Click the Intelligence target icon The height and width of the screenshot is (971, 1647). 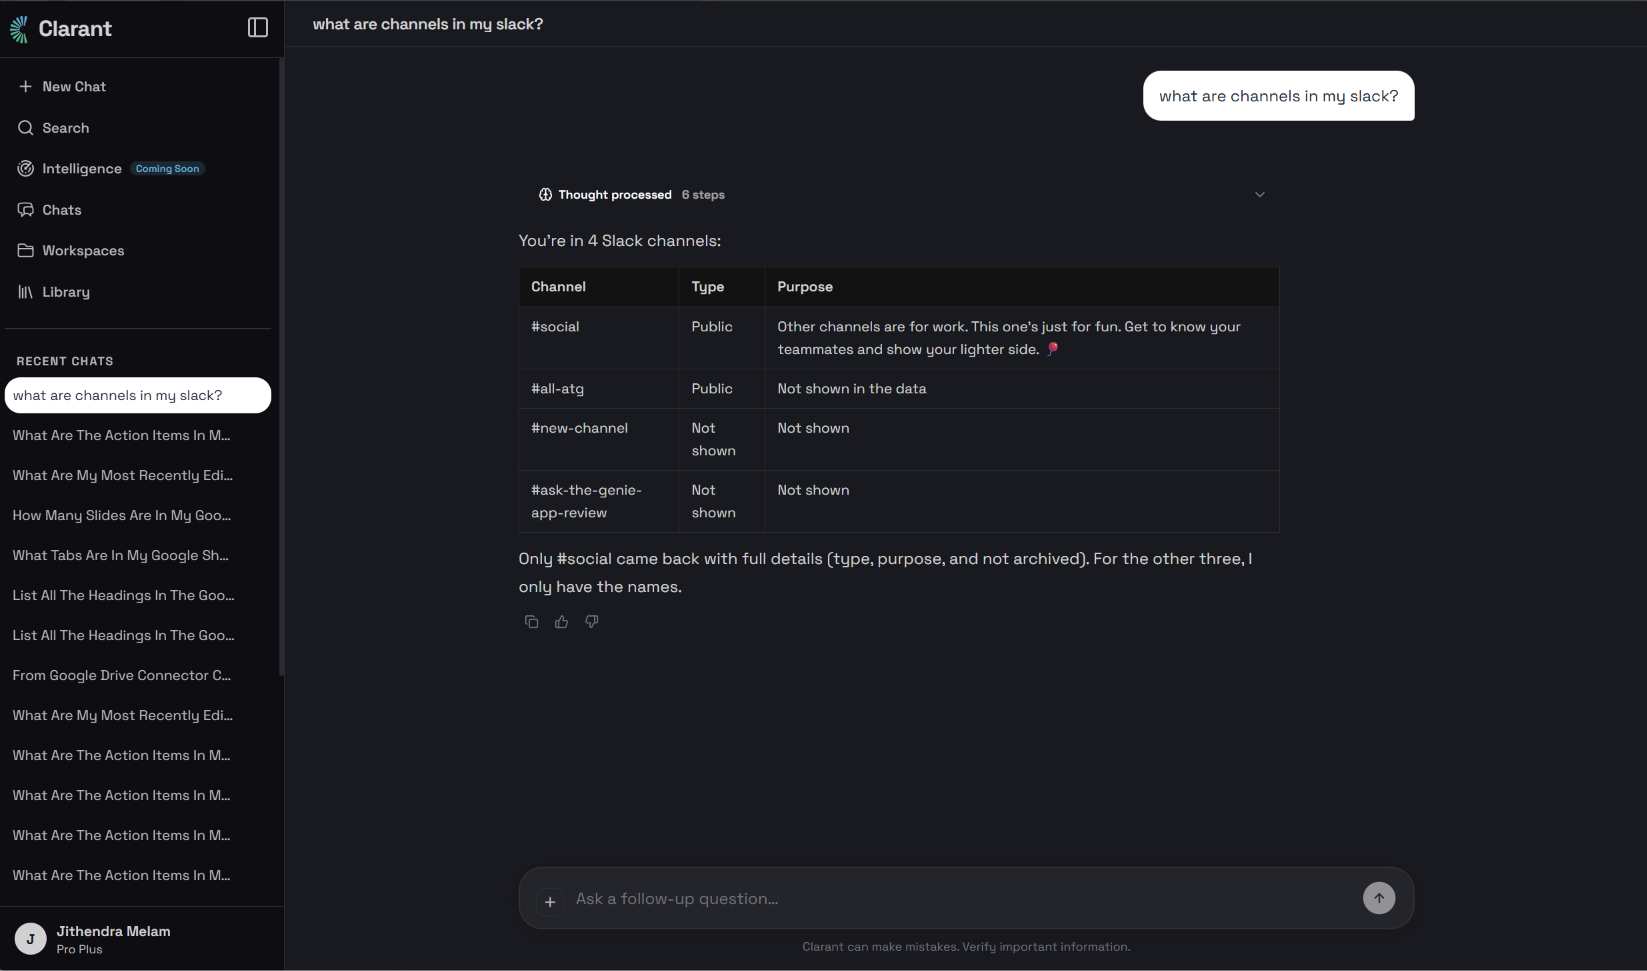point(26,169)
